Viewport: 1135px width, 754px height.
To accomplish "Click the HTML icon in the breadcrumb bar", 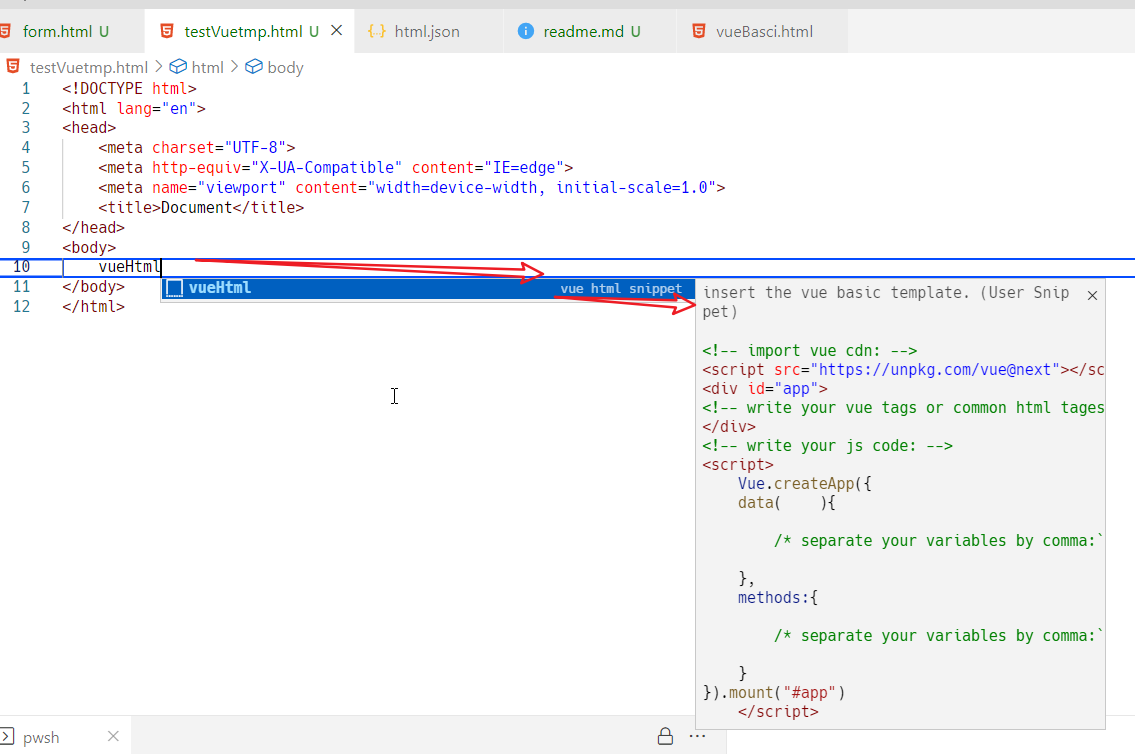I will pos(12,66).
